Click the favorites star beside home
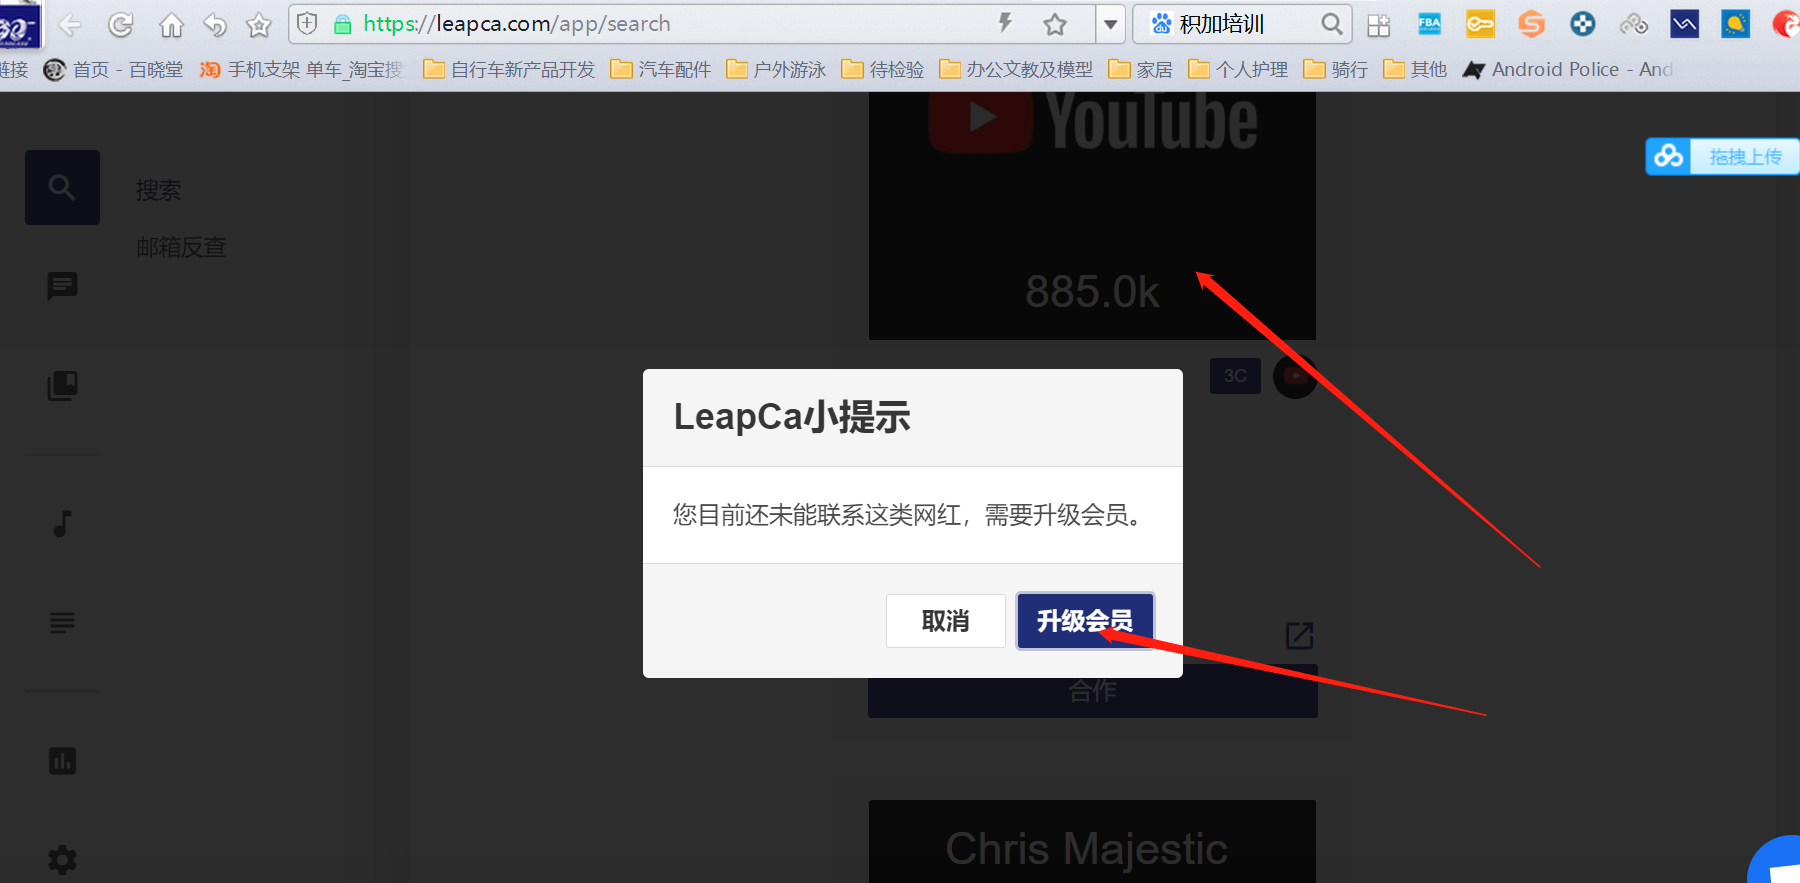This screenshot has width=1800, height=883. tap(259, 25)
